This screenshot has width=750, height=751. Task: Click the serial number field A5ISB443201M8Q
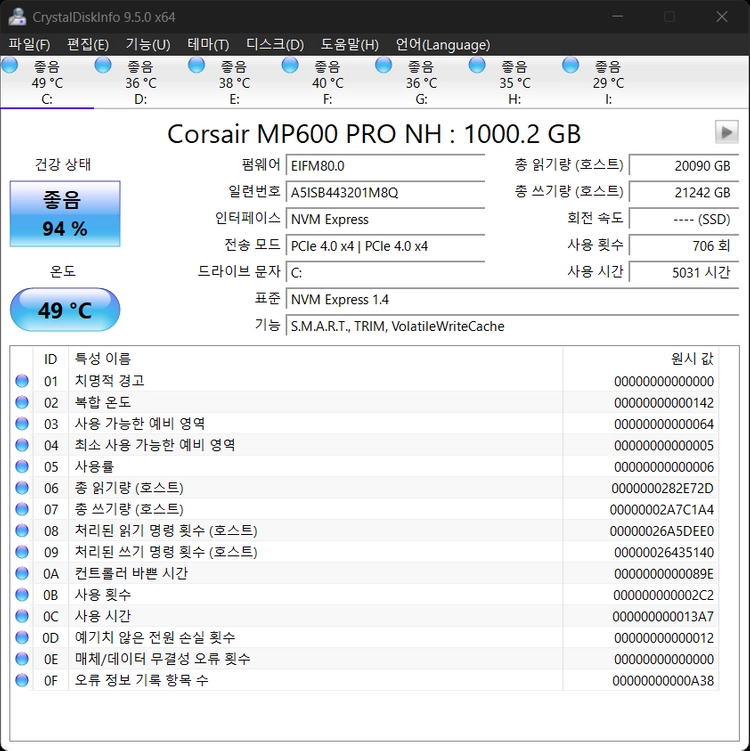point(386,193)
